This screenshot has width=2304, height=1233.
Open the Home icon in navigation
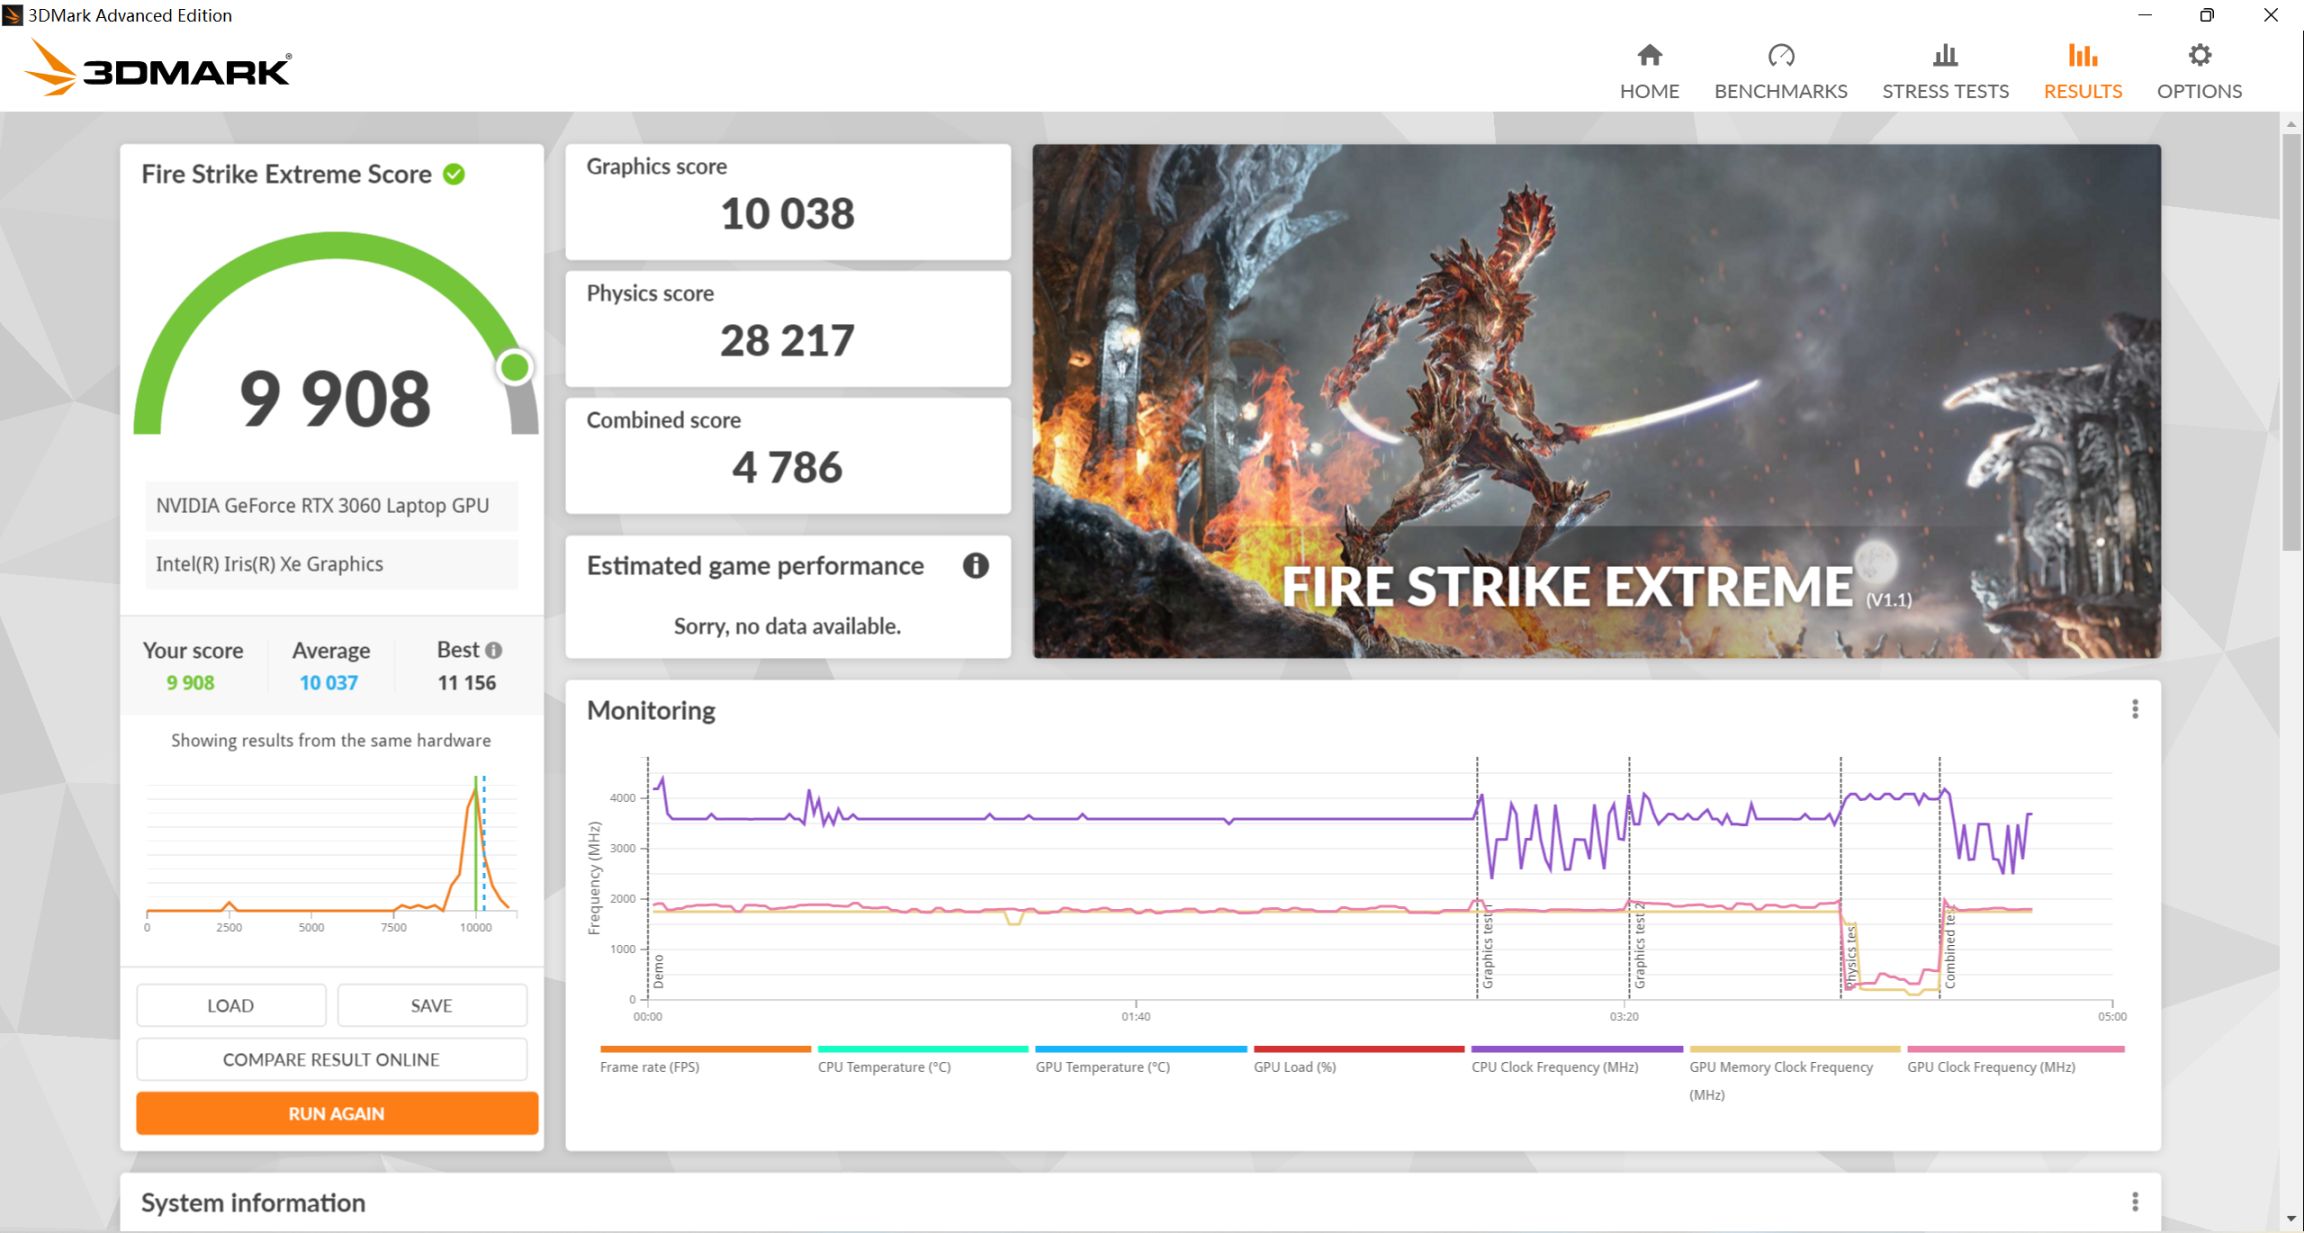[1649, 56]
